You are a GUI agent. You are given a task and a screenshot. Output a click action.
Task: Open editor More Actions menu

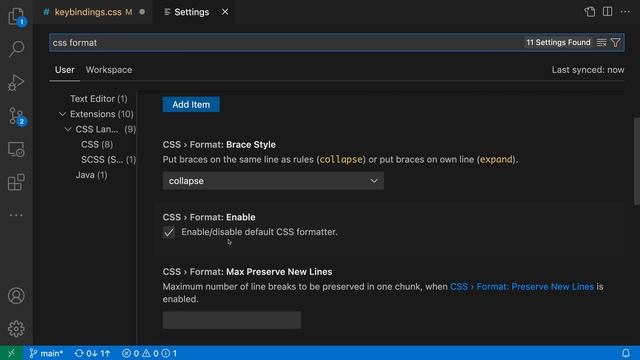[x=625, y=12]
